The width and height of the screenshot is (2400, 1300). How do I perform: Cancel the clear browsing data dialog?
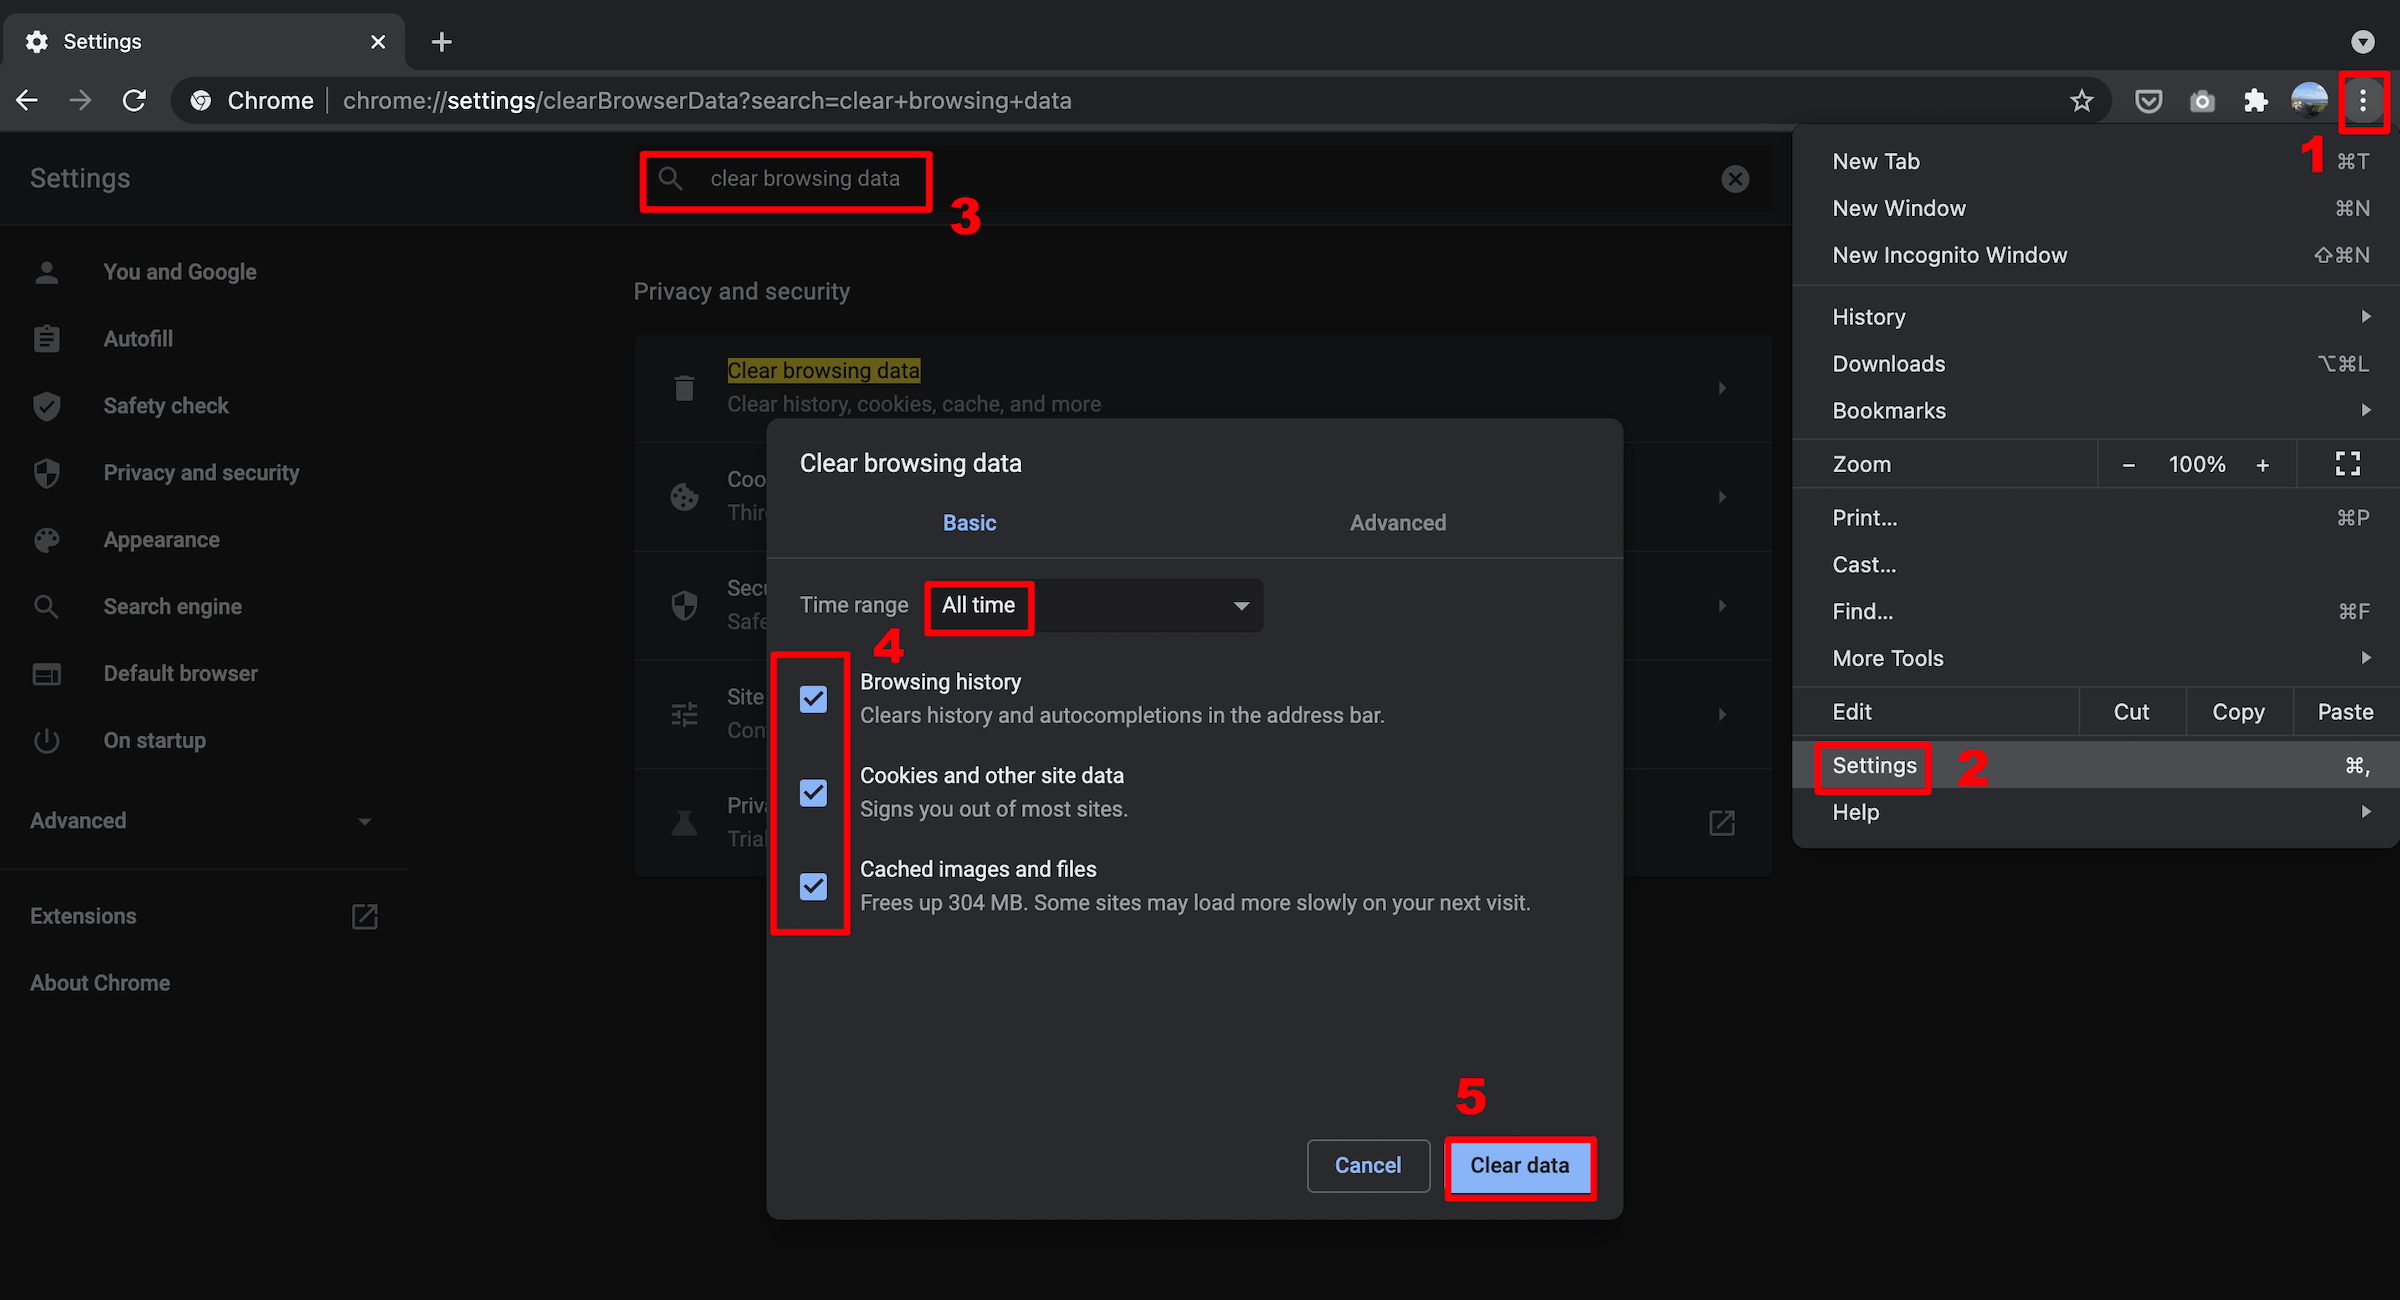1368,1165
